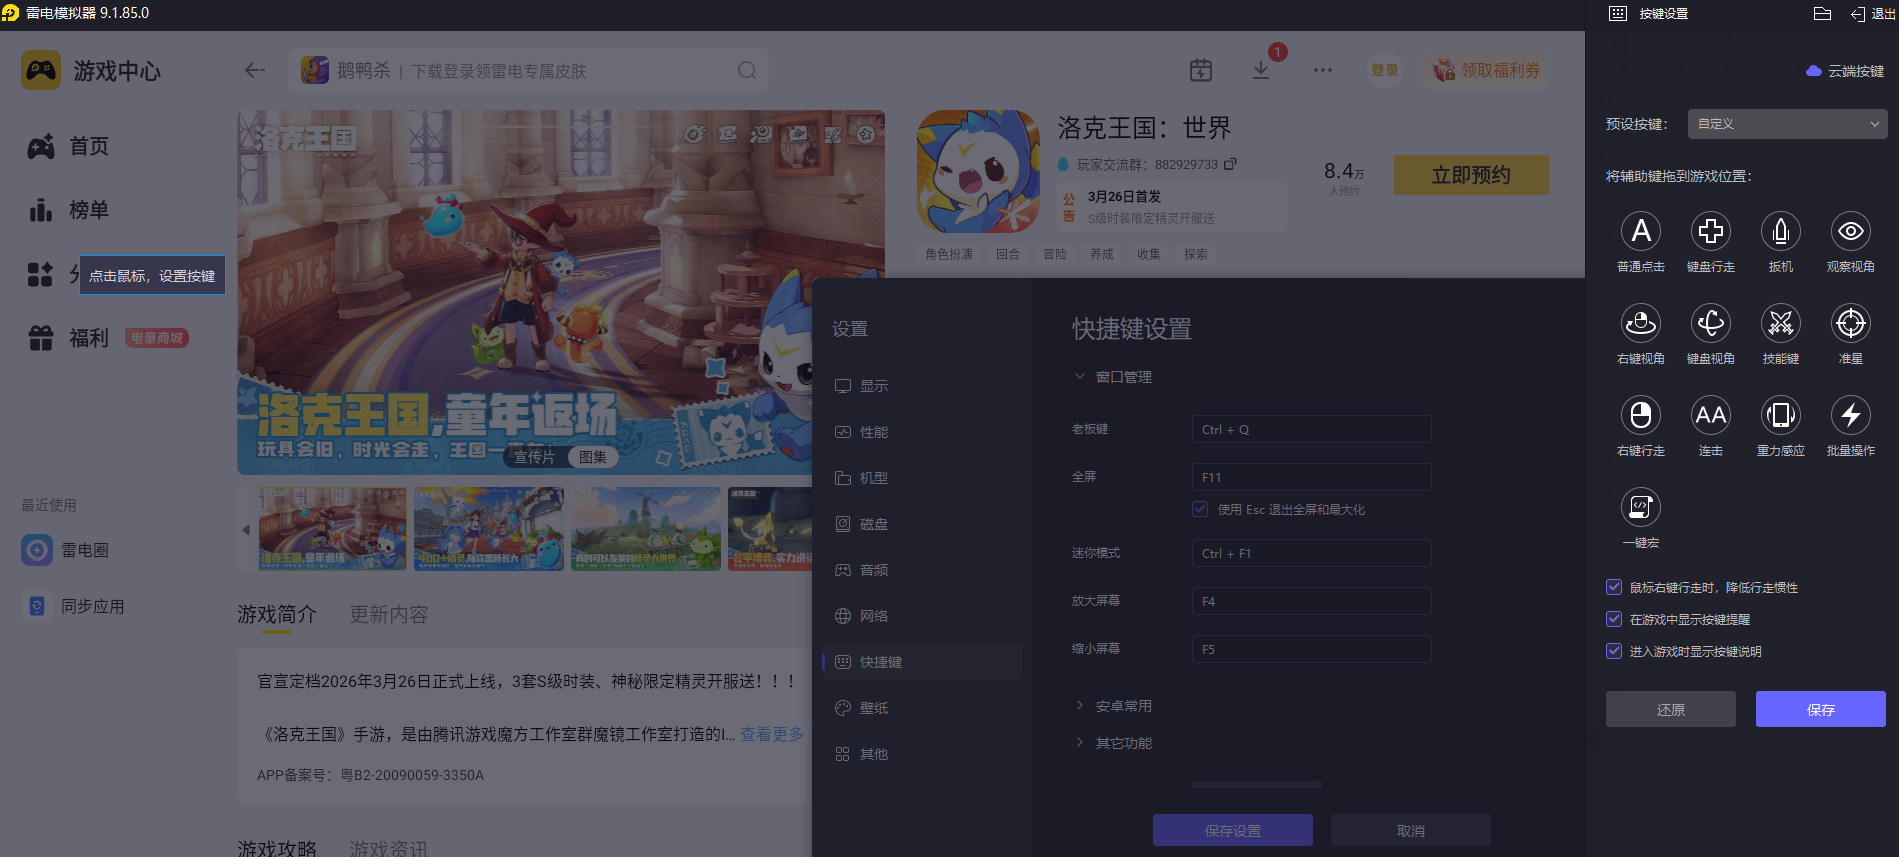Screen dimensions: 1899x857
Task: Open the 壁纸 settings tab
Action: pos(921,708)
